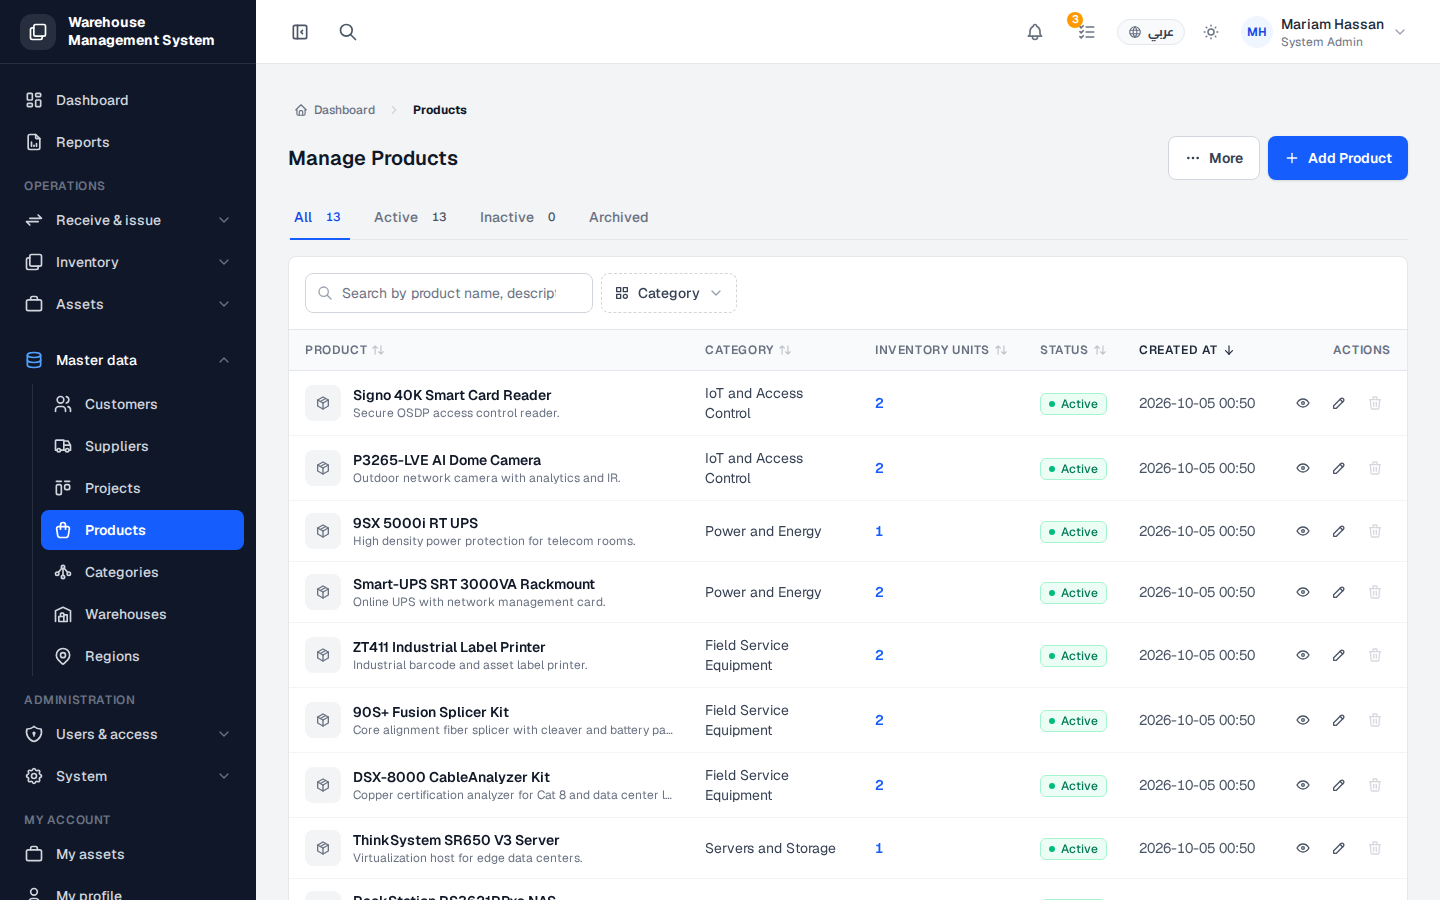The image size is (1440, 900).
Task: View the Signo 40K Smart Card Reader details
Action: click(1303, 403)
